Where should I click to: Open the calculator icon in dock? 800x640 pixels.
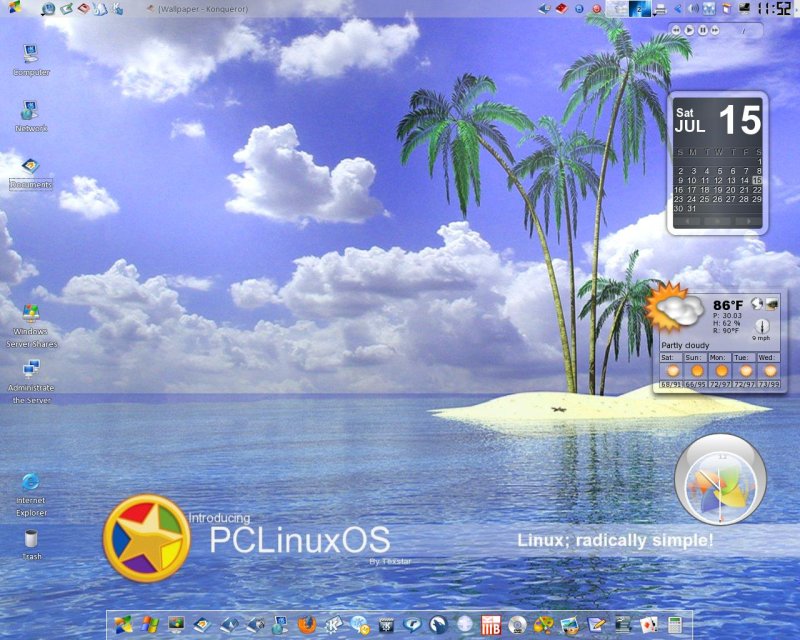tap(674, 625)
